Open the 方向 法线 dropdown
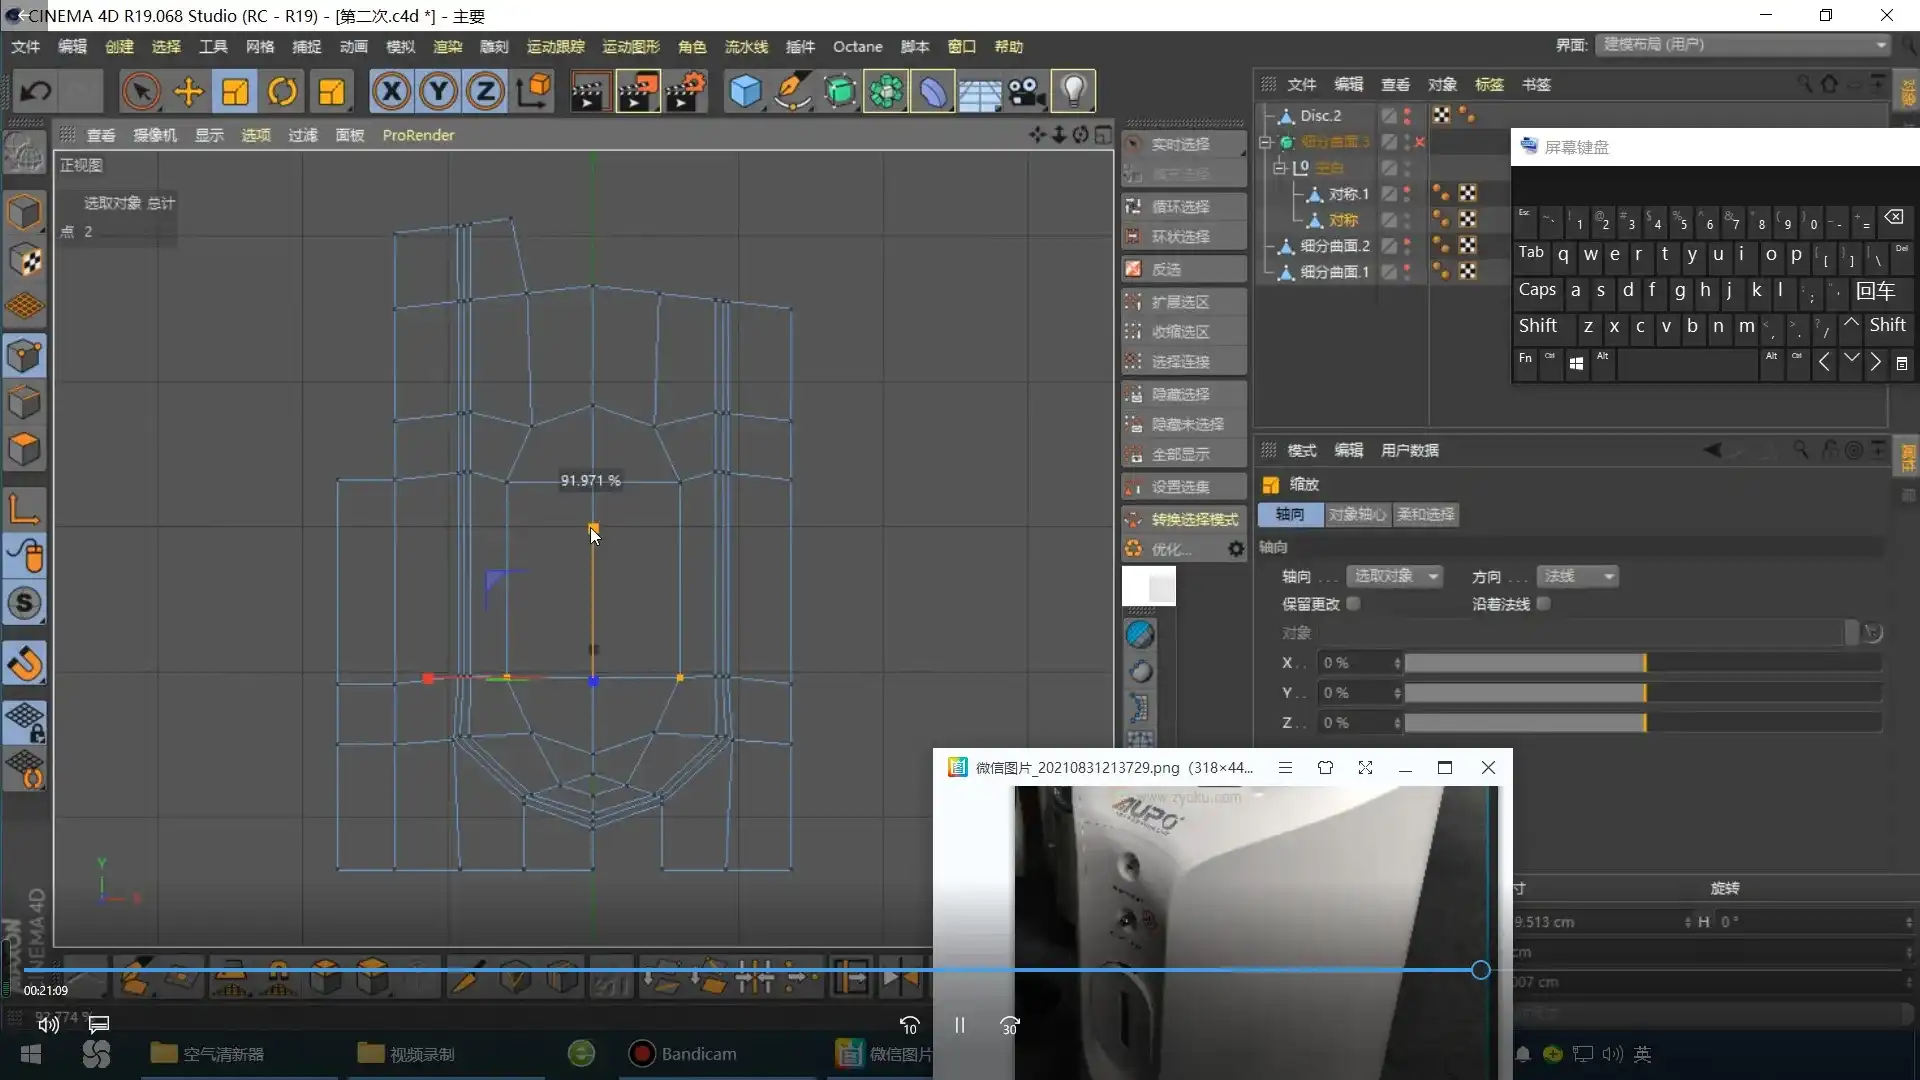 (1577, 576)
